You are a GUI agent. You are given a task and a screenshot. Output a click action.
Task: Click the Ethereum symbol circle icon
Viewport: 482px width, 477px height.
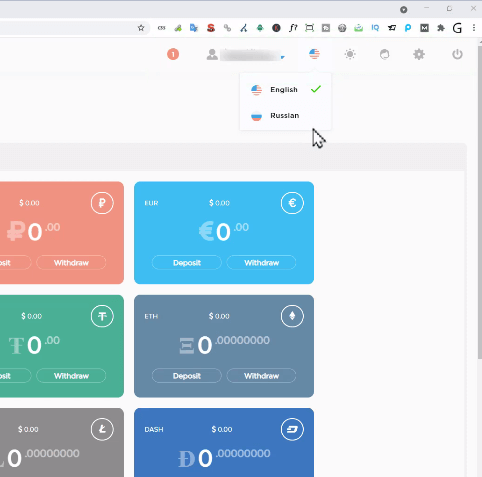coord(292,316)
